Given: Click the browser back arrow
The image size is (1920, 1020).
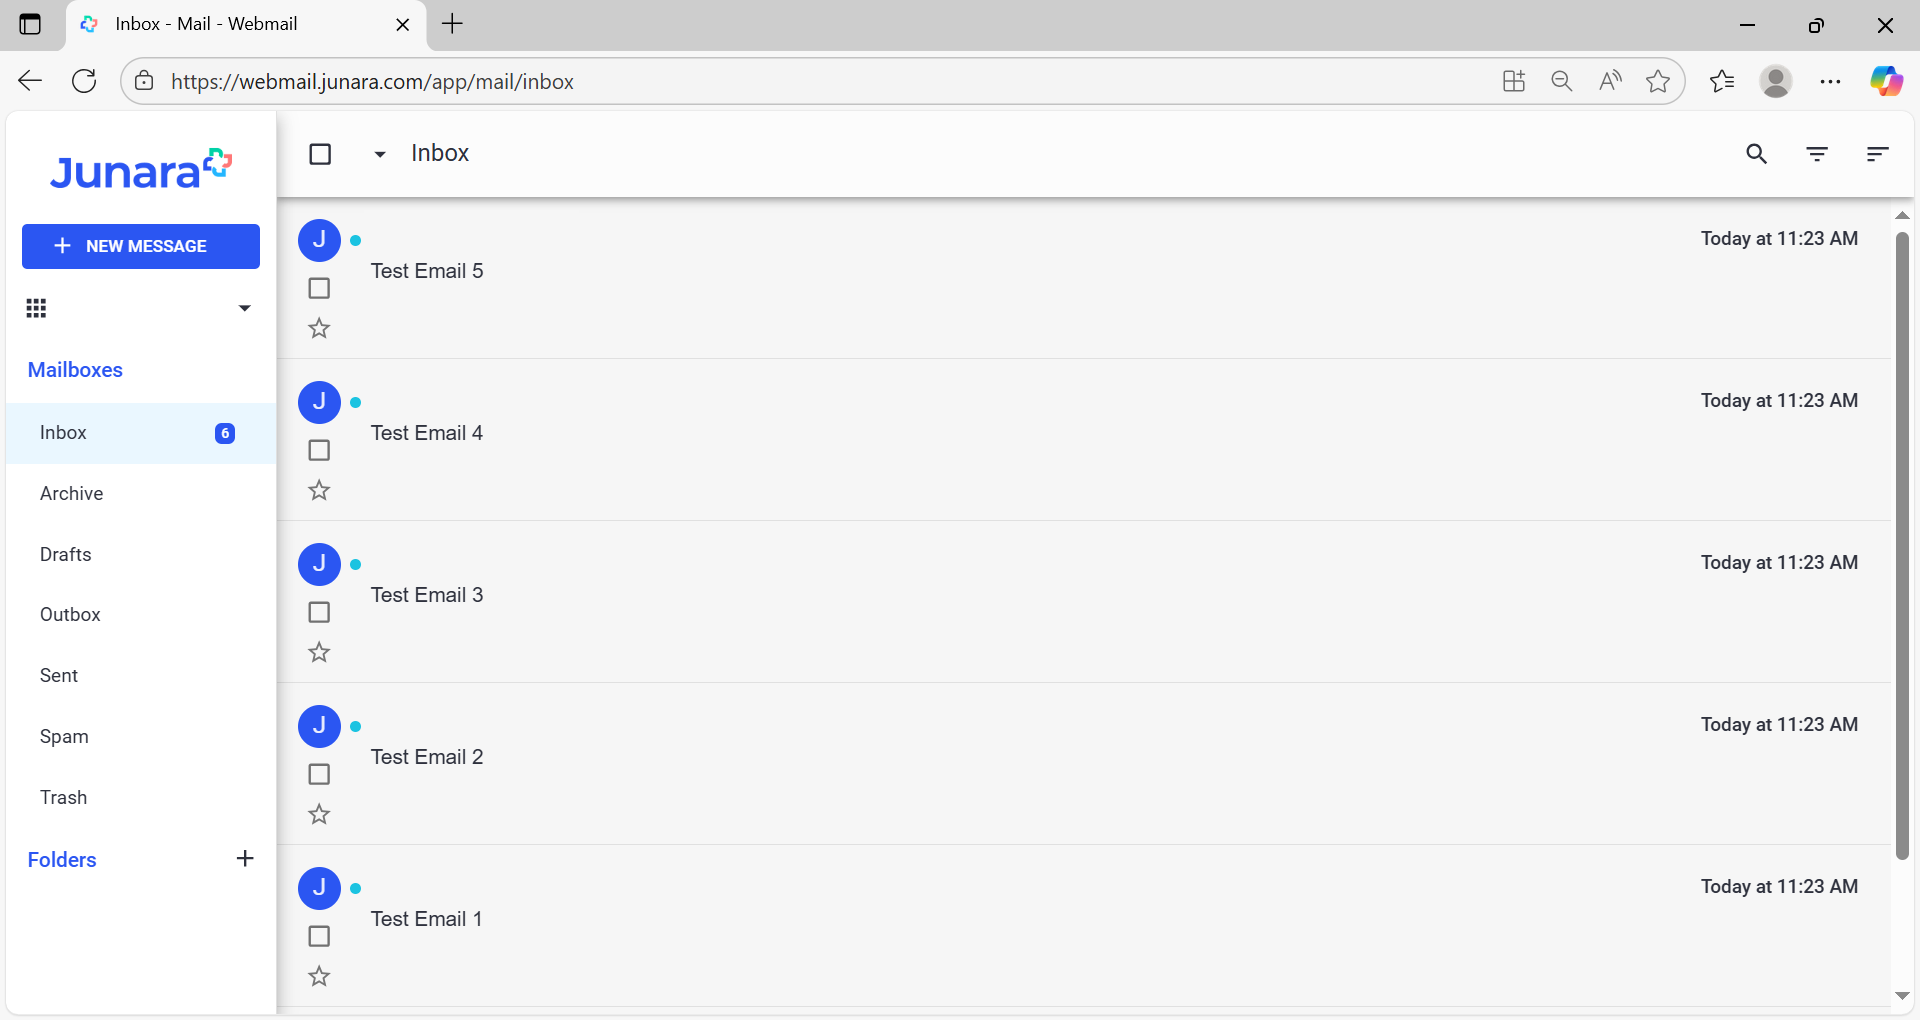Looking at the screenshot, I should click(x=30, y=81).
